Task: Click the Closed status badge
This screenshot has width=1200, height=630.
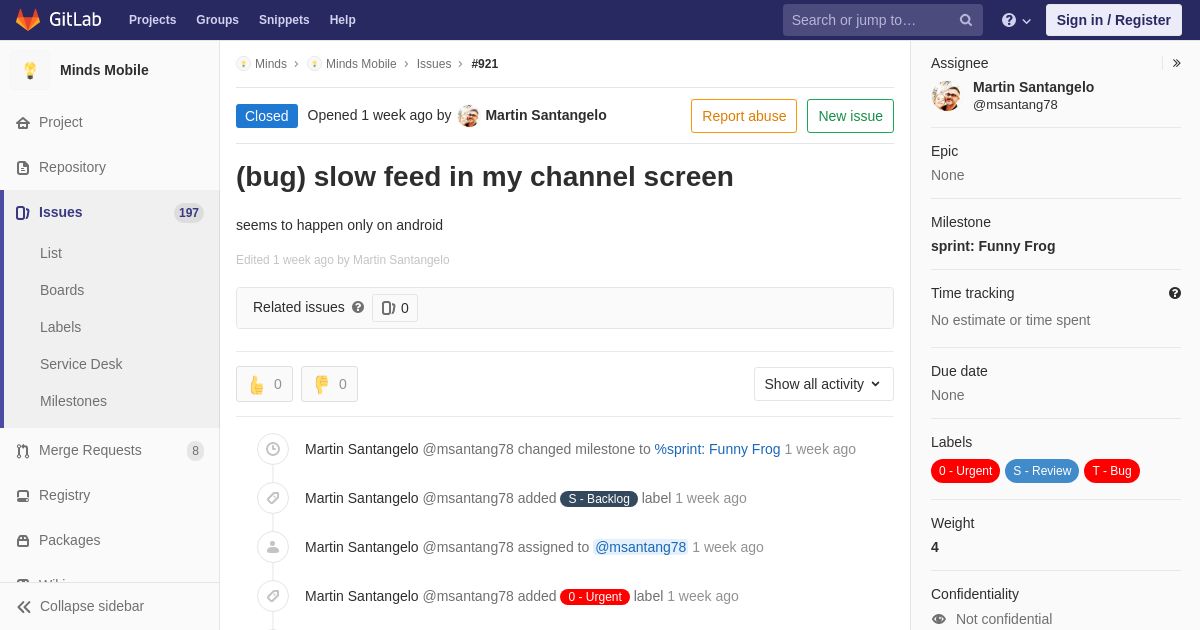Action: pyautogui.click(x=267, y=116)
